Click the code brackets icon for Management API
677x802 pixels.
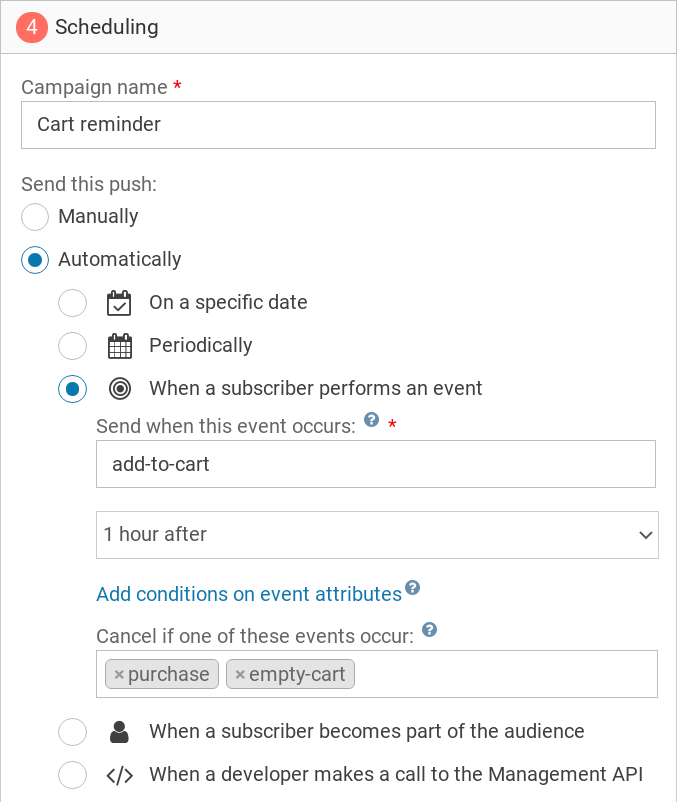click(x=119, y=775)
